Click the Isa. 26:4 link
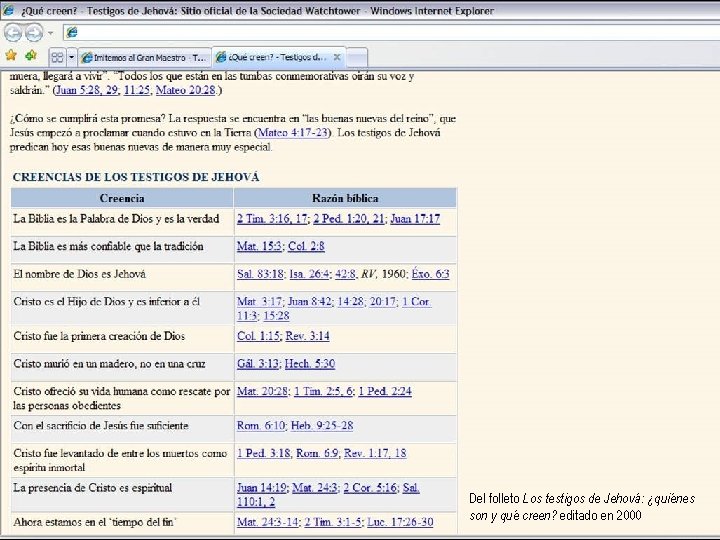The height and width of the screenshot is (540, 720). (x=309, y=274)
